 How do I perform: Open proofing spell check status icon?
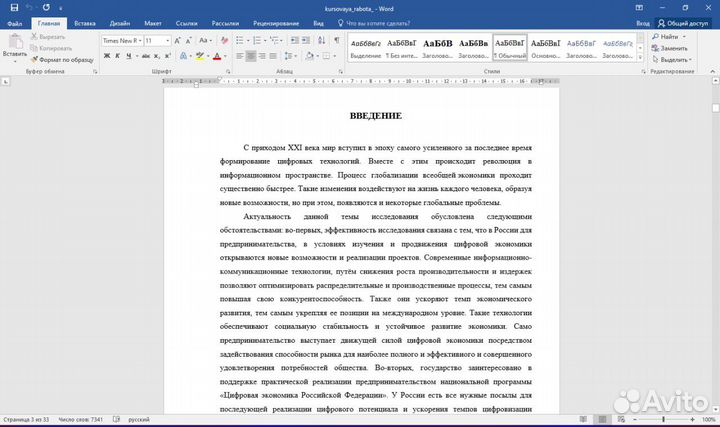click(116, 419)
